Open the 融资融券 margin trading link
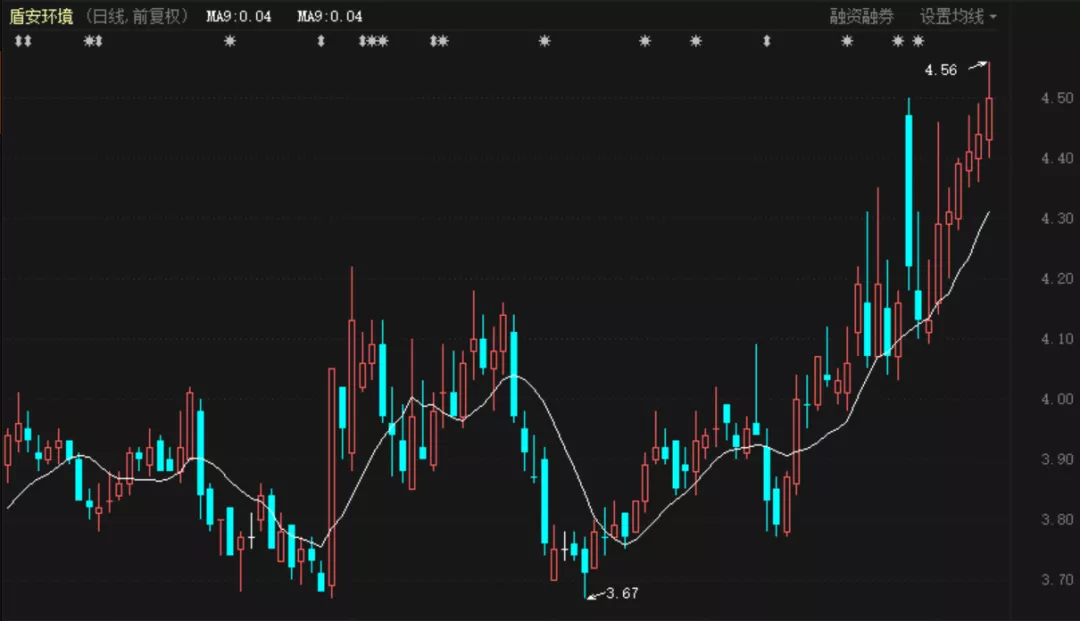Screen dimensions: 1080x621 point(861,17)
